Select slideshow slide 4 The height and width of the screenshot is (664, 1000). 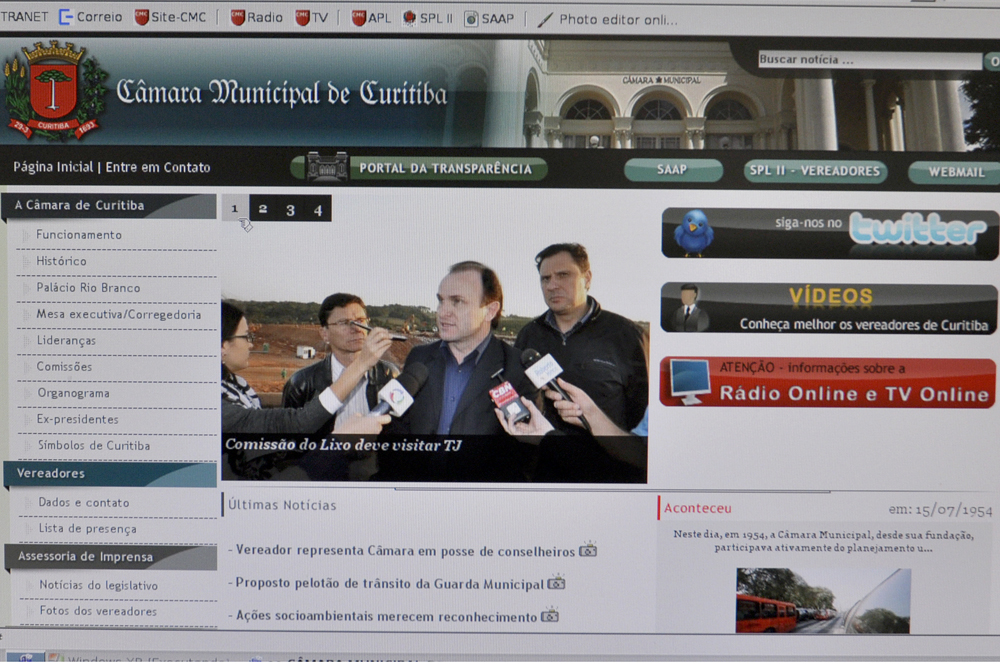coord(316,208)
